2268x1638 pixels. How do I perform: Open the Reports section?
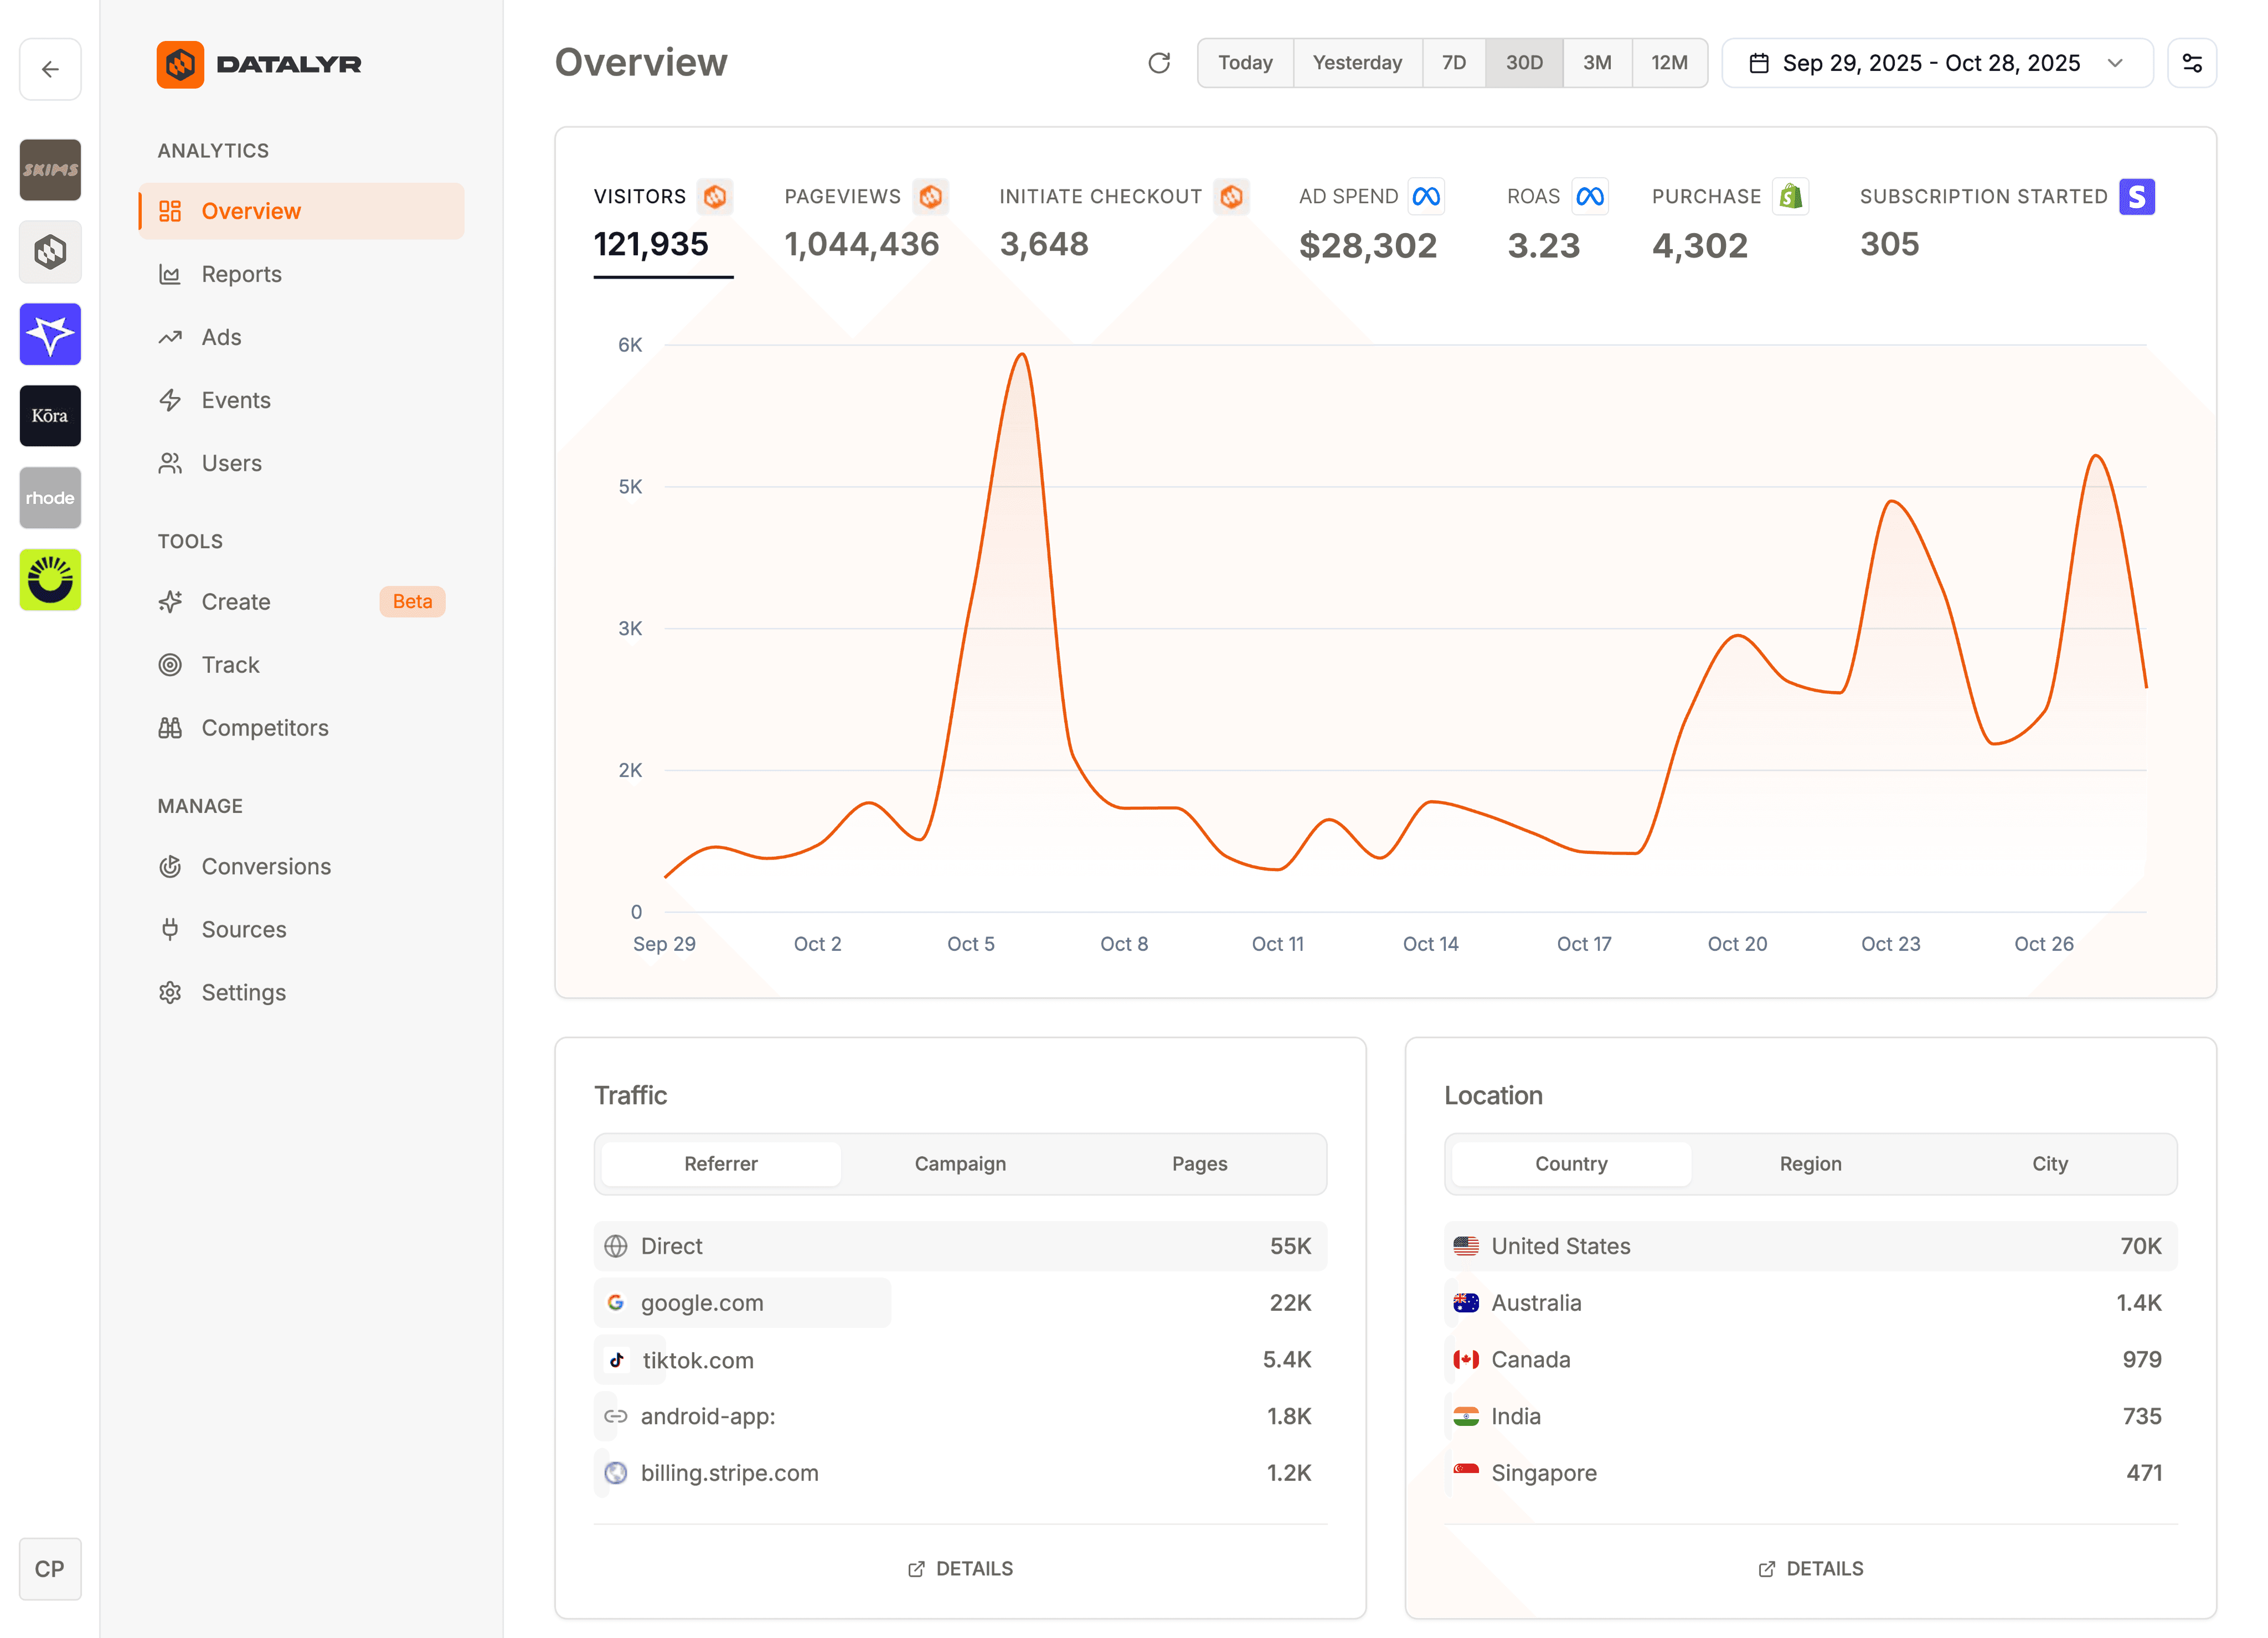(x=241, y=274)
